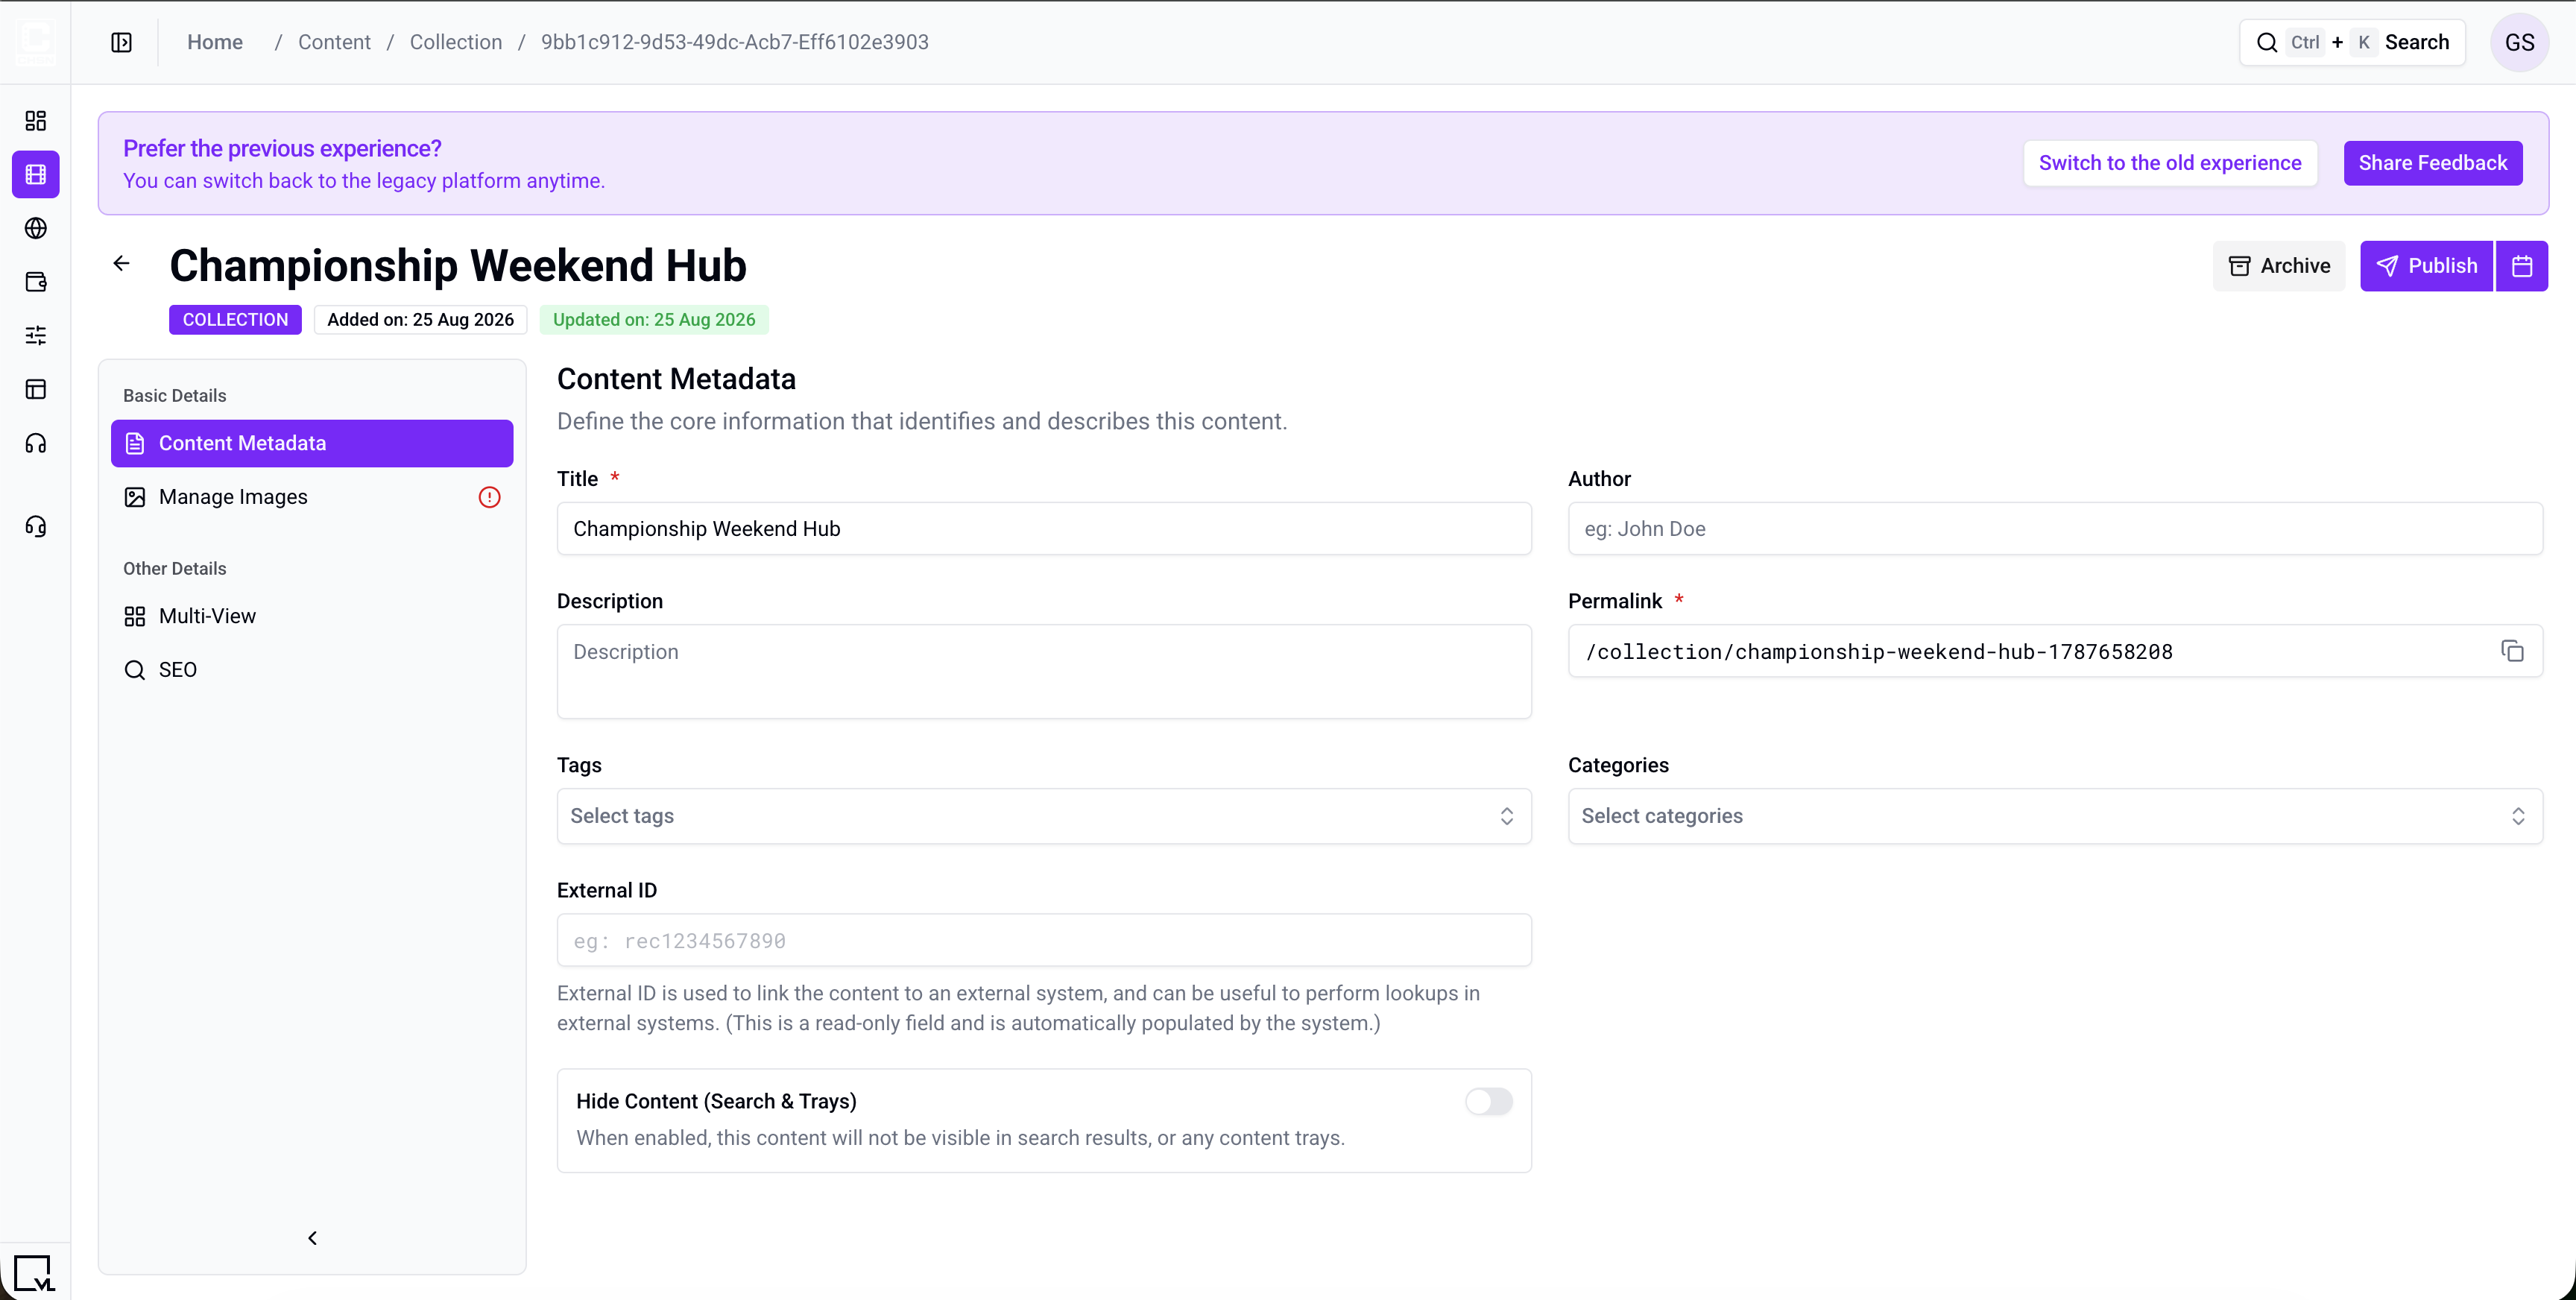Click the Archive button

coord(2279,266)
